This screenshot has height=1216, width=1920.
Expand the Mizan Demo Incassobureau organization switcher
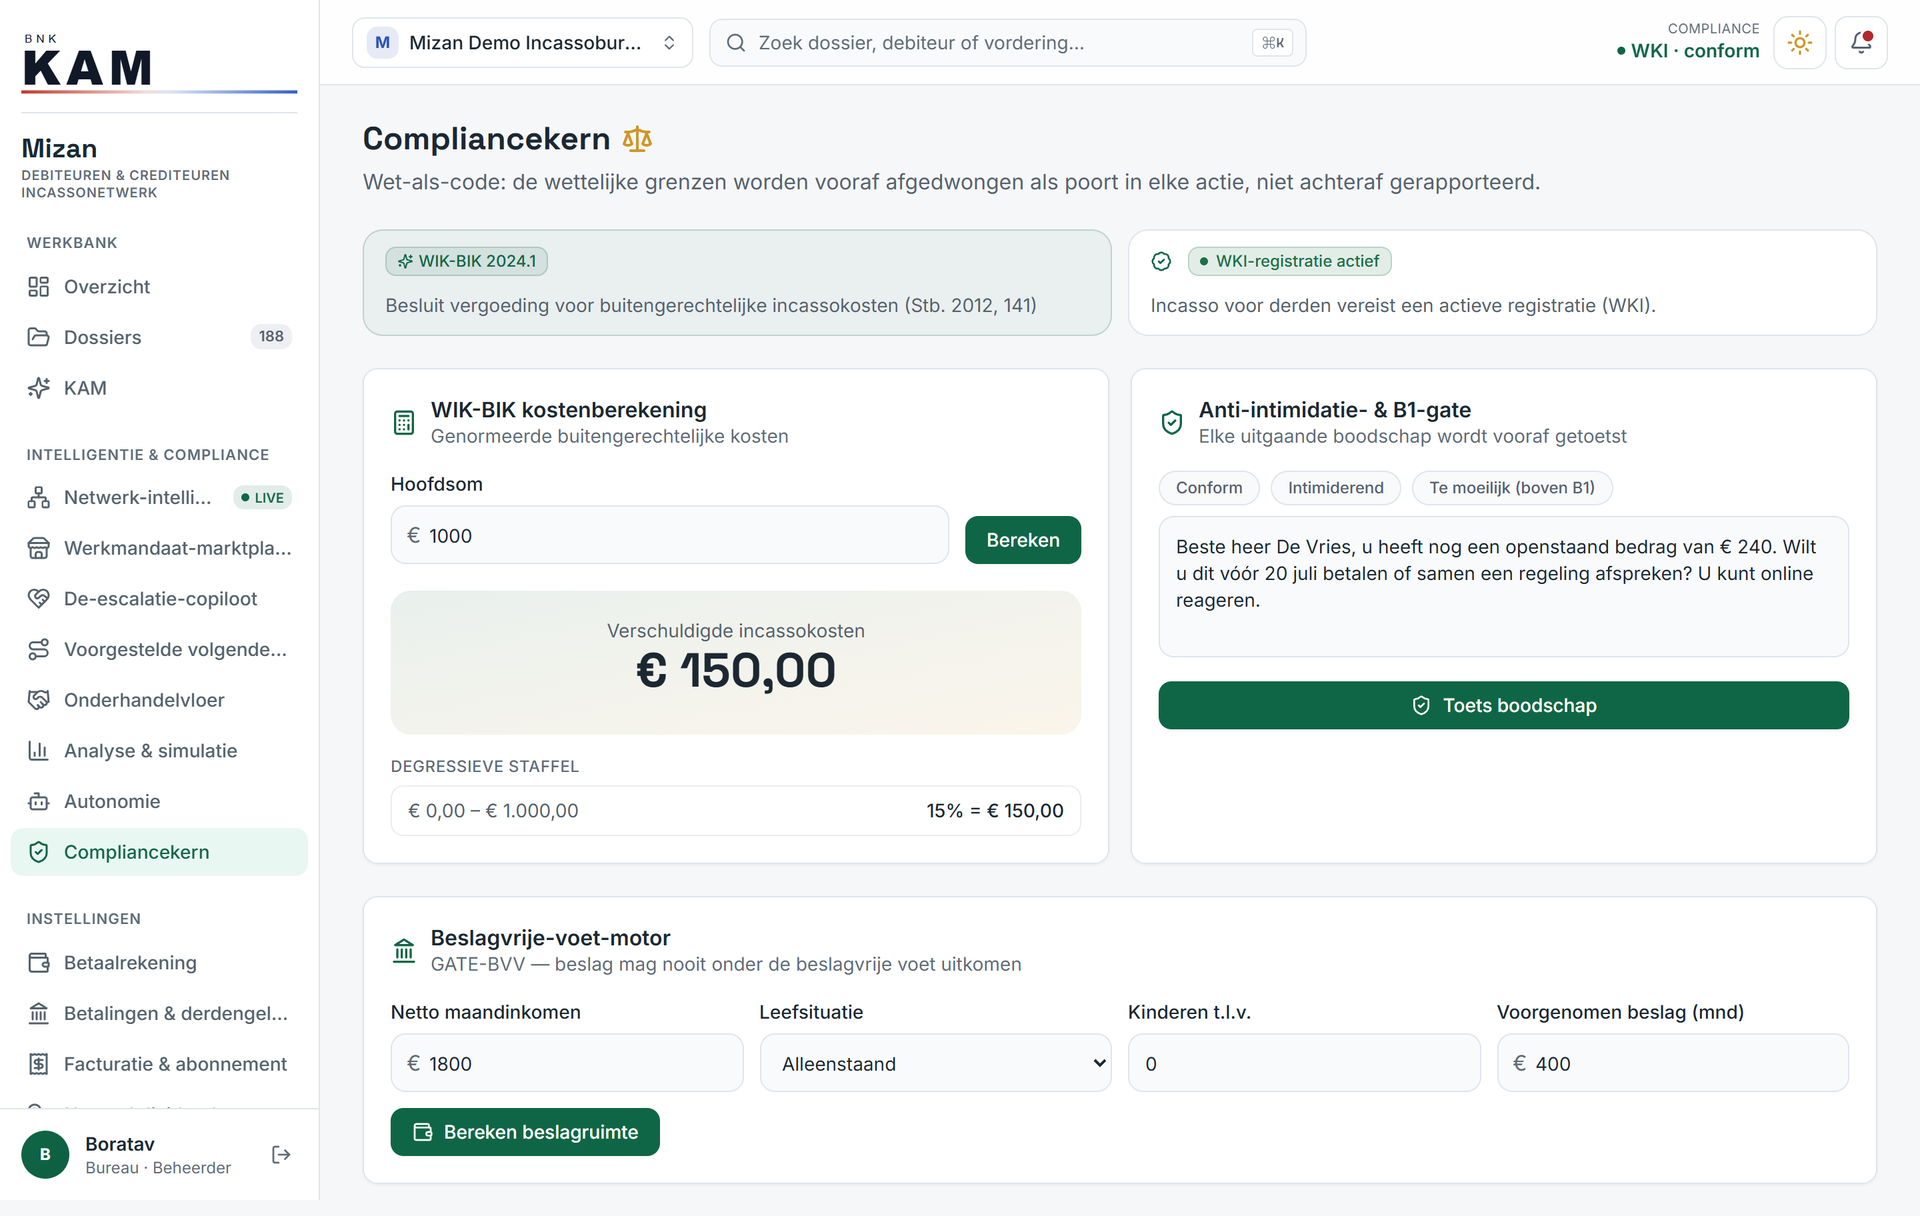[522, 43]
